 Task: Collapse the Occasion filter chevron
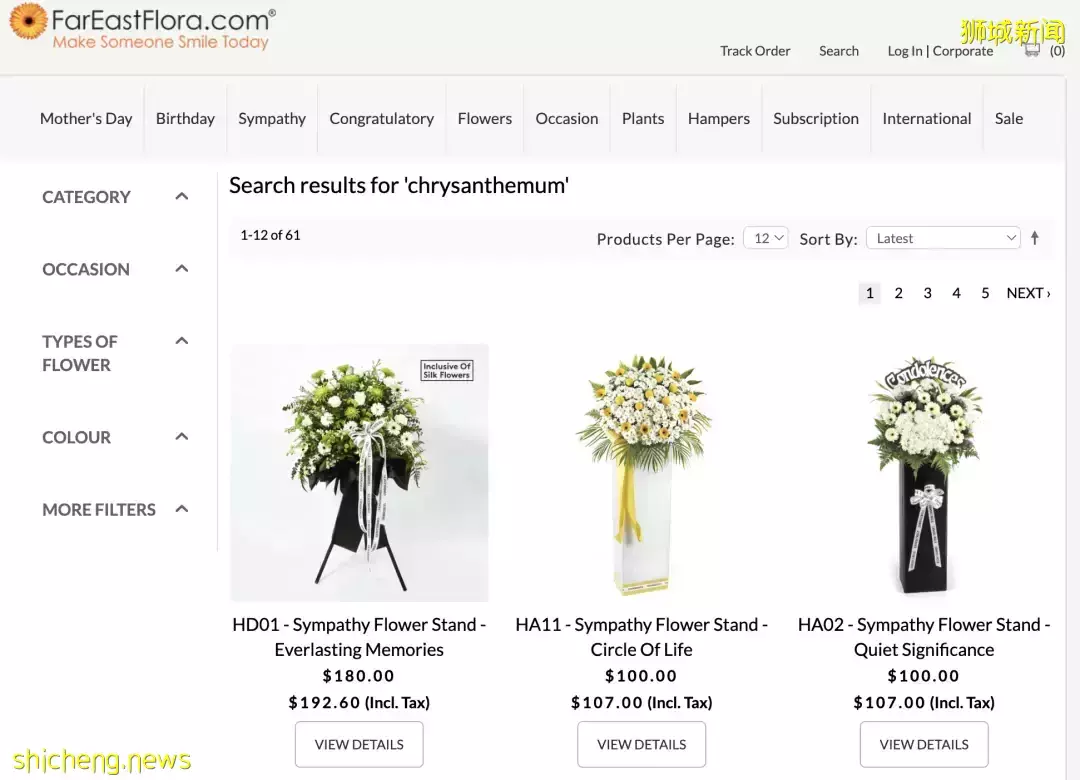click(x=181, y=269)
